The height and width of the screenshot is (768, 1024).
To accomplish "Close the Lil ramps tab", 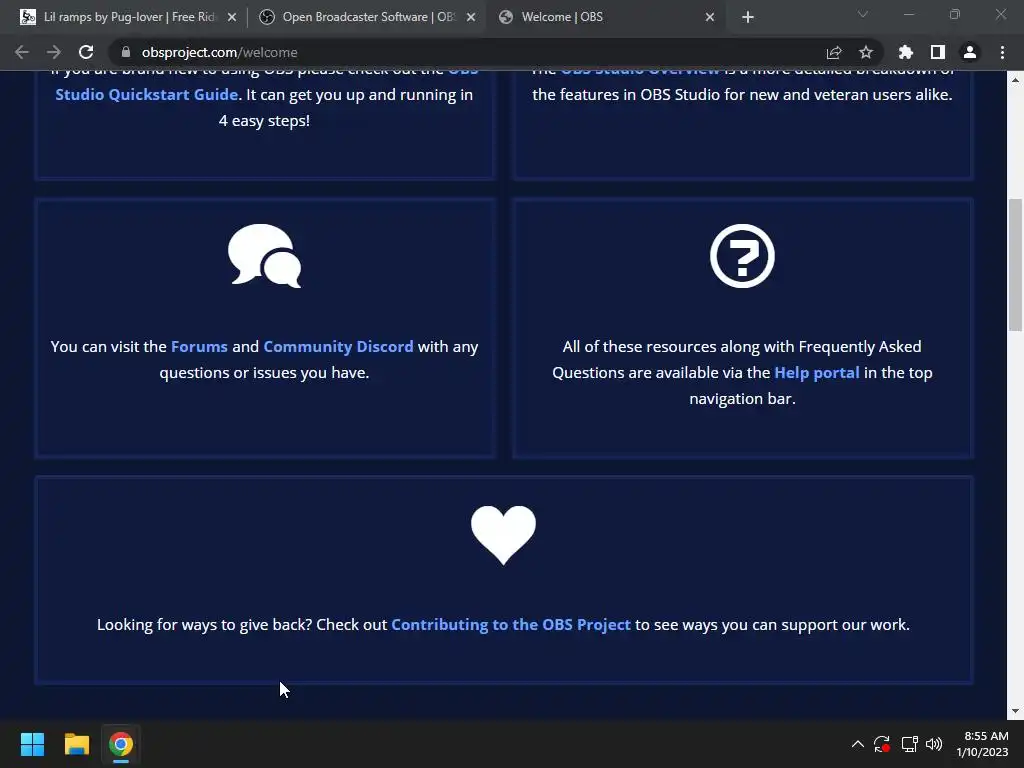I will point(232,18).
